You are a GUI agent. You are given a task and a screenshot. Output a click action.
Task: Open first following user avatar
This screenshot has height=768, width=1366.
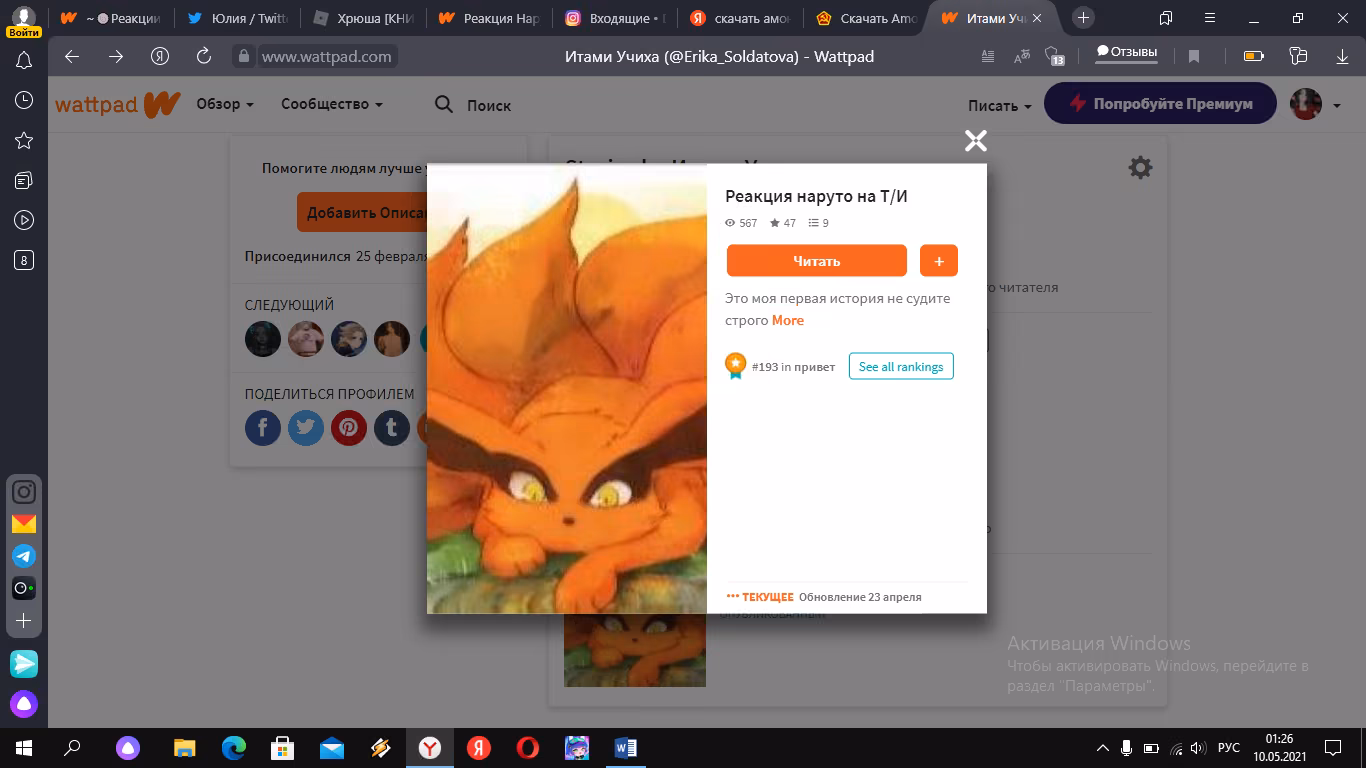pos(263,339)
